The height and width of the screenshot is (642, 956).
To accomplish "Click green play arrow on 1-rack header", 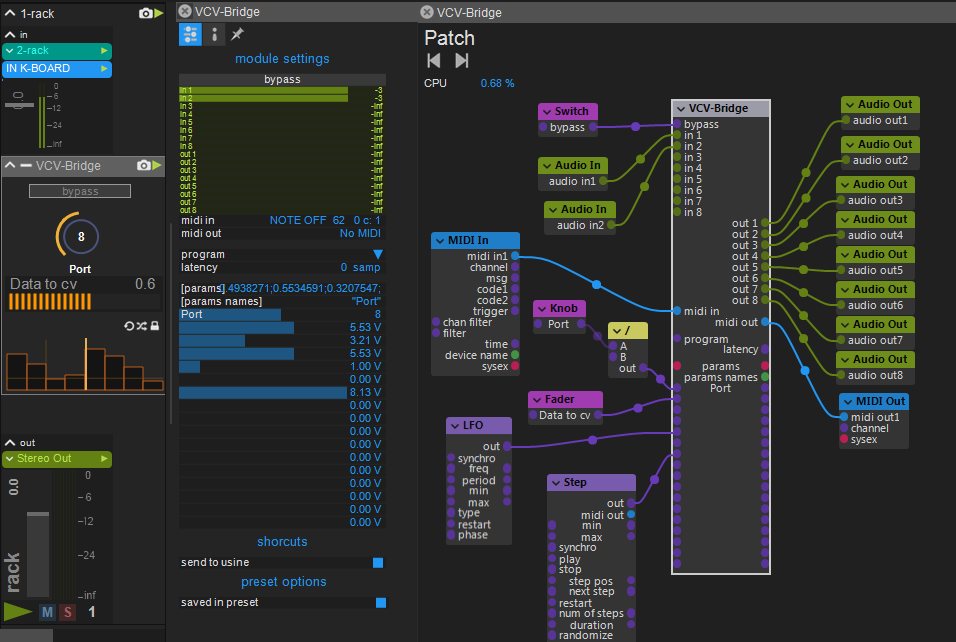I will [x=159, y=13].
